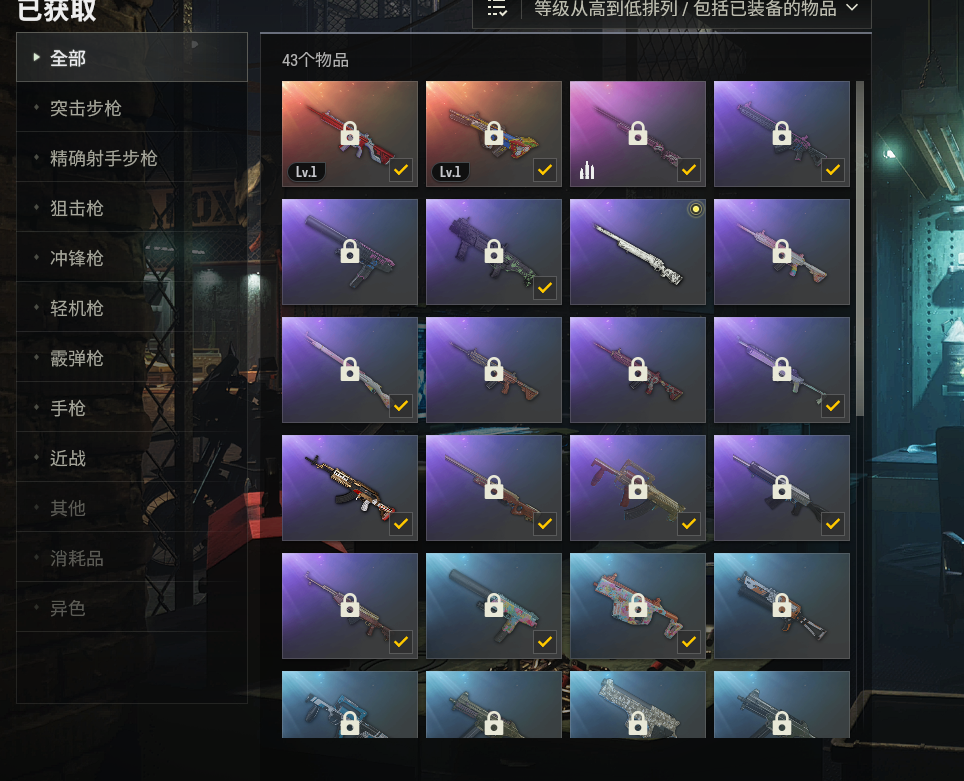This screenshot has width=964, height=781.
Task: Click lock icon on suppressed purple SMG skin
Action: pos(350,251)
